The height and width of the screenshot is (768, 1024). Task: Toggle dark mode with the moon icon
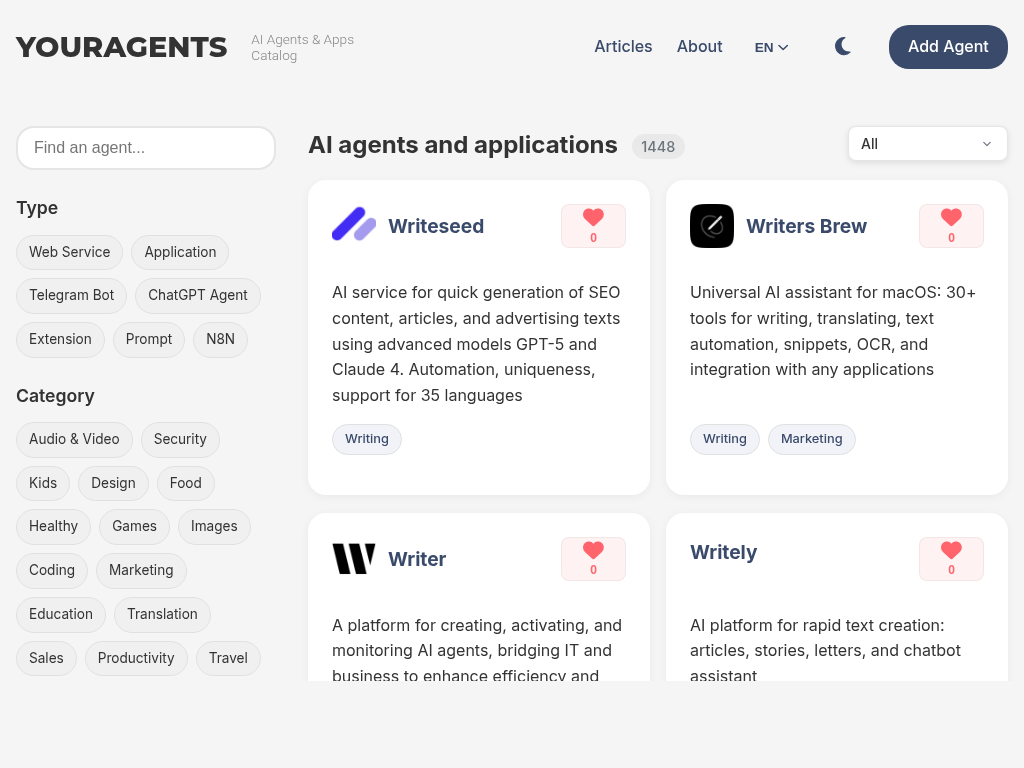(x=843, y=47)
